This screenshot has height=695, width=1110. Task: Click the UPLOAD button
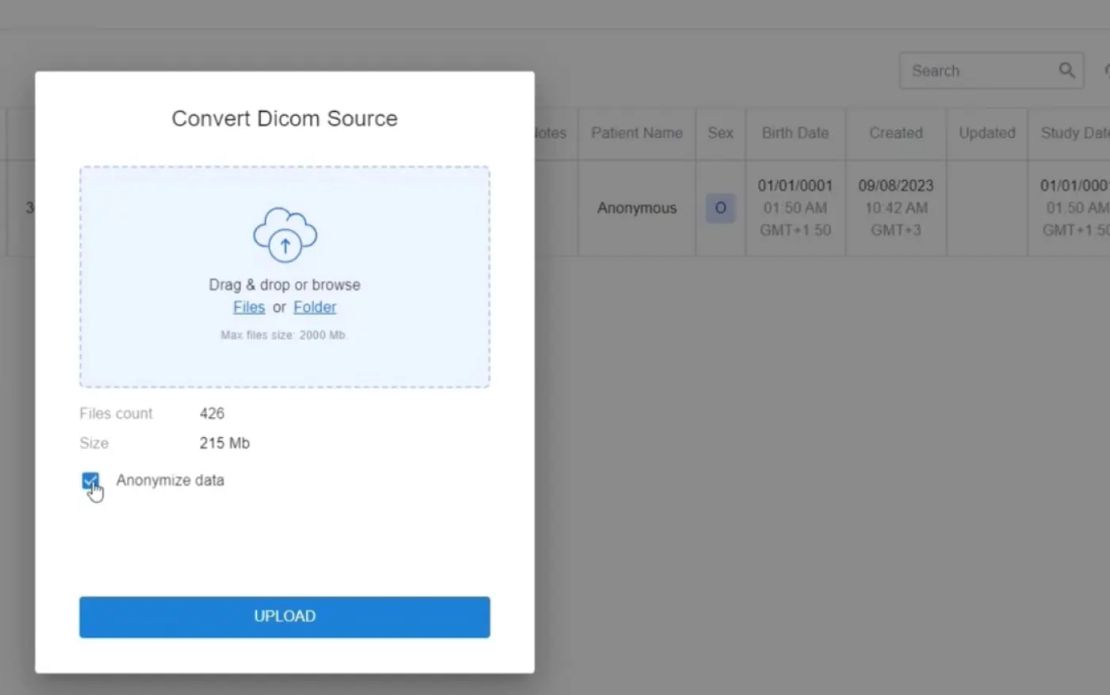click(x=285, y=616)
